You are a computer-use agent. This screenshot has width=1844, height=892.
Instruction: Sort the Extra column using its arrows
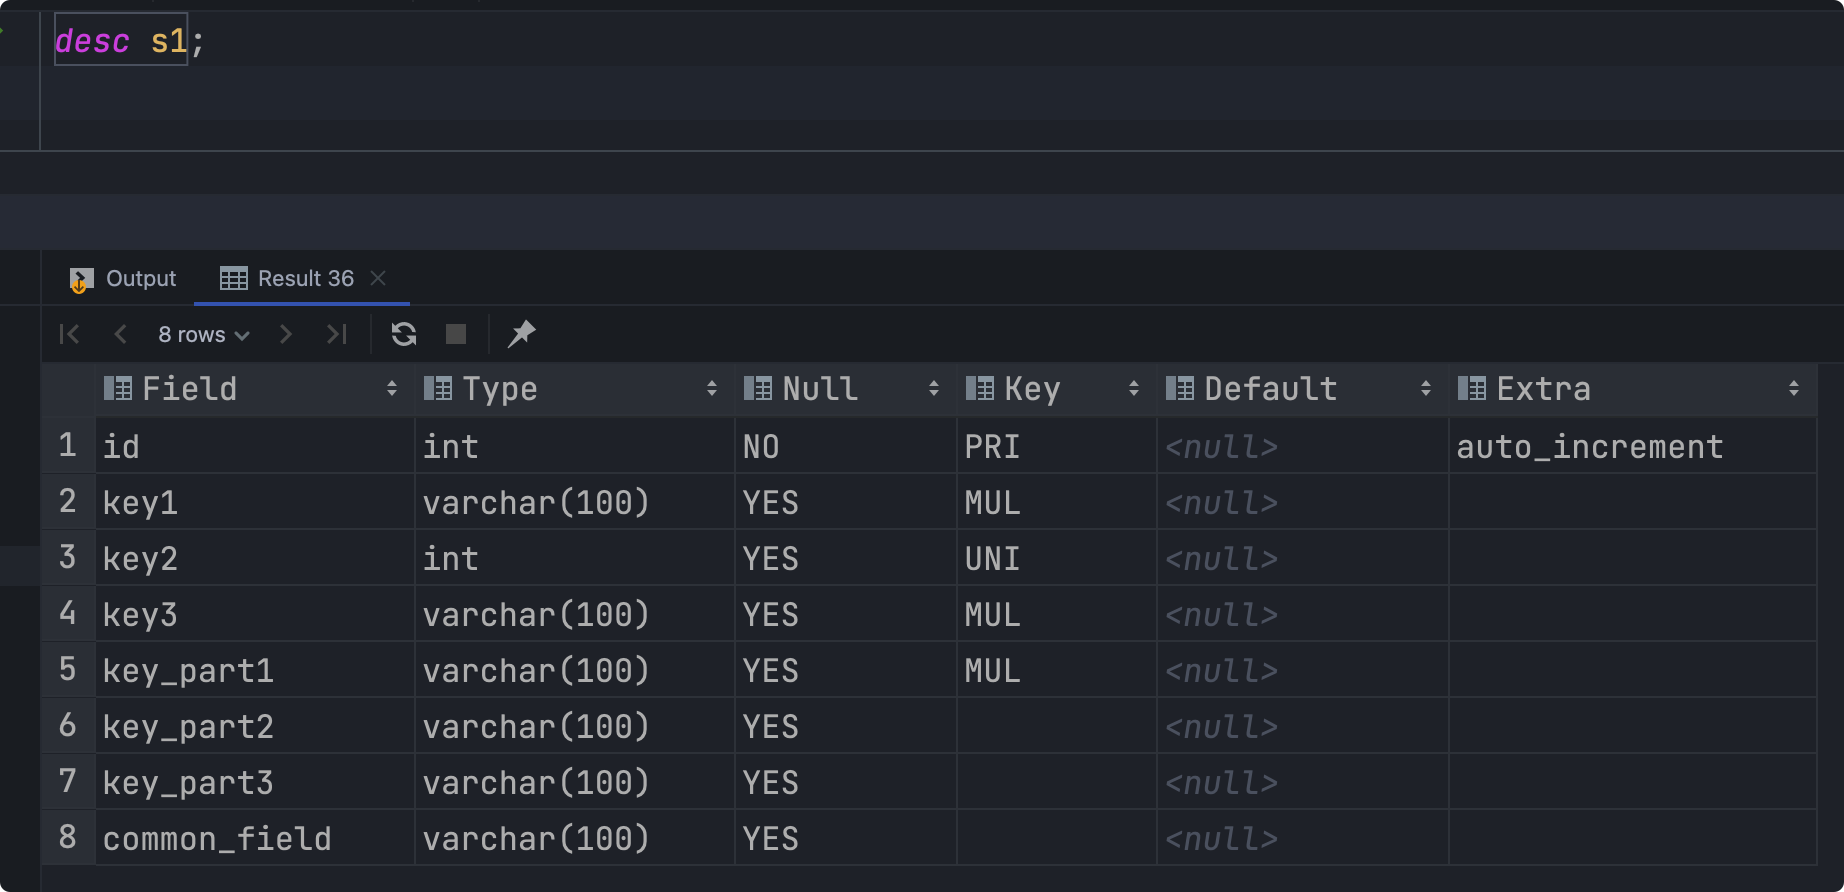tap(1794, 389)
